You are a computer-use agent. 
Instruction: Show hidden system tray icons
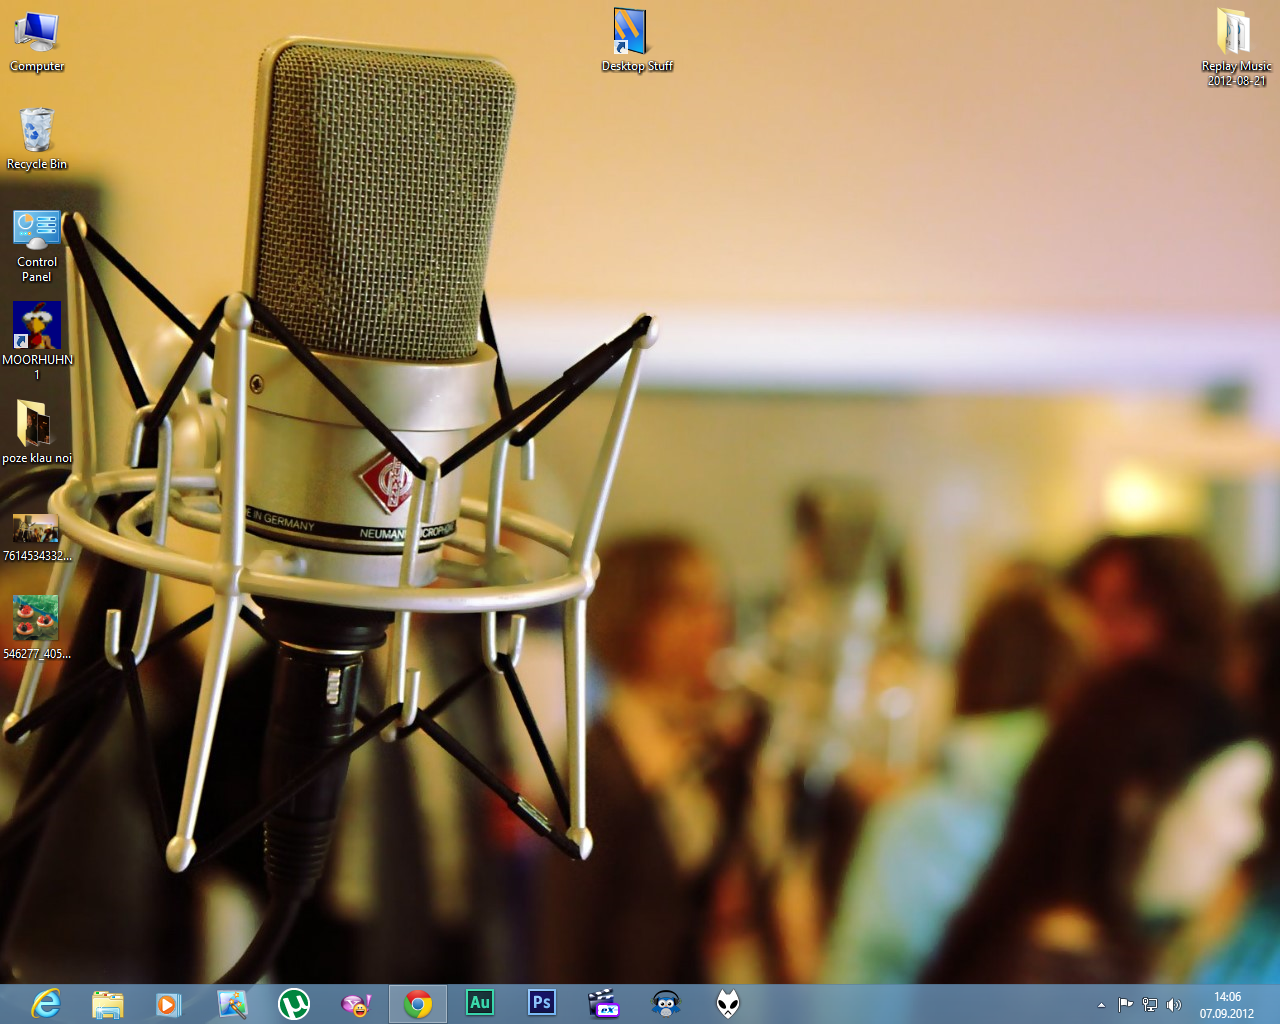click(1101, 1005)
